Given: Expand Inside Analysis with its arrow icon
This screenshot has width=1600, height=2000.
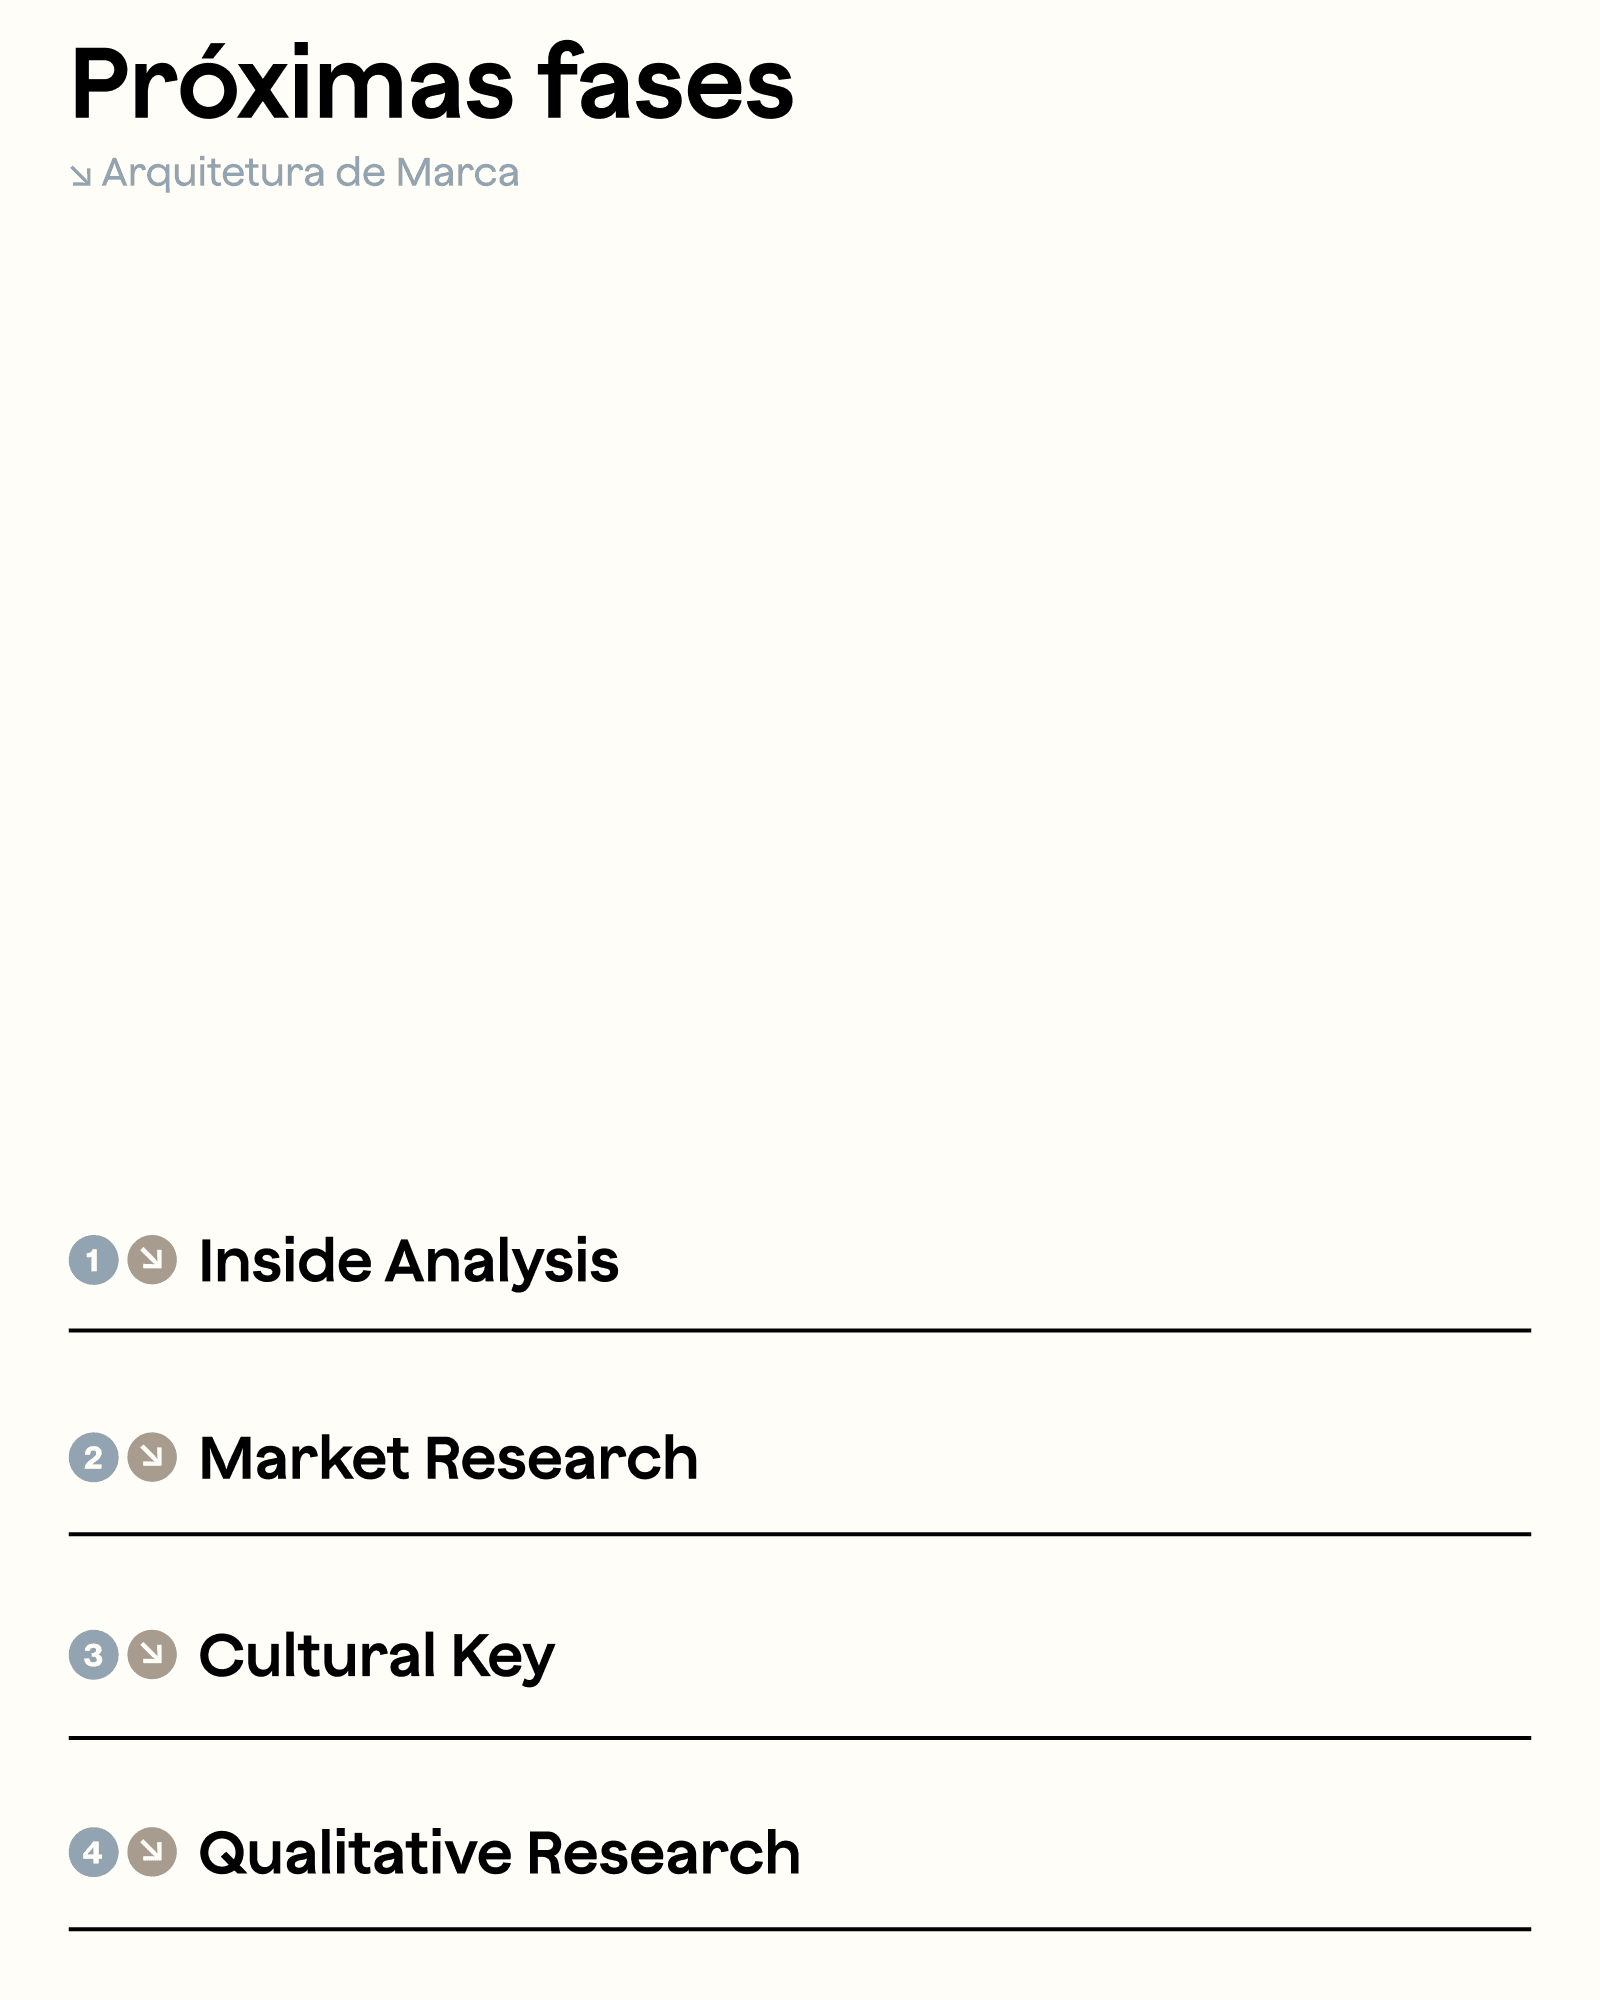Looking at the screenshot, I should click(x=152, y=1260).
